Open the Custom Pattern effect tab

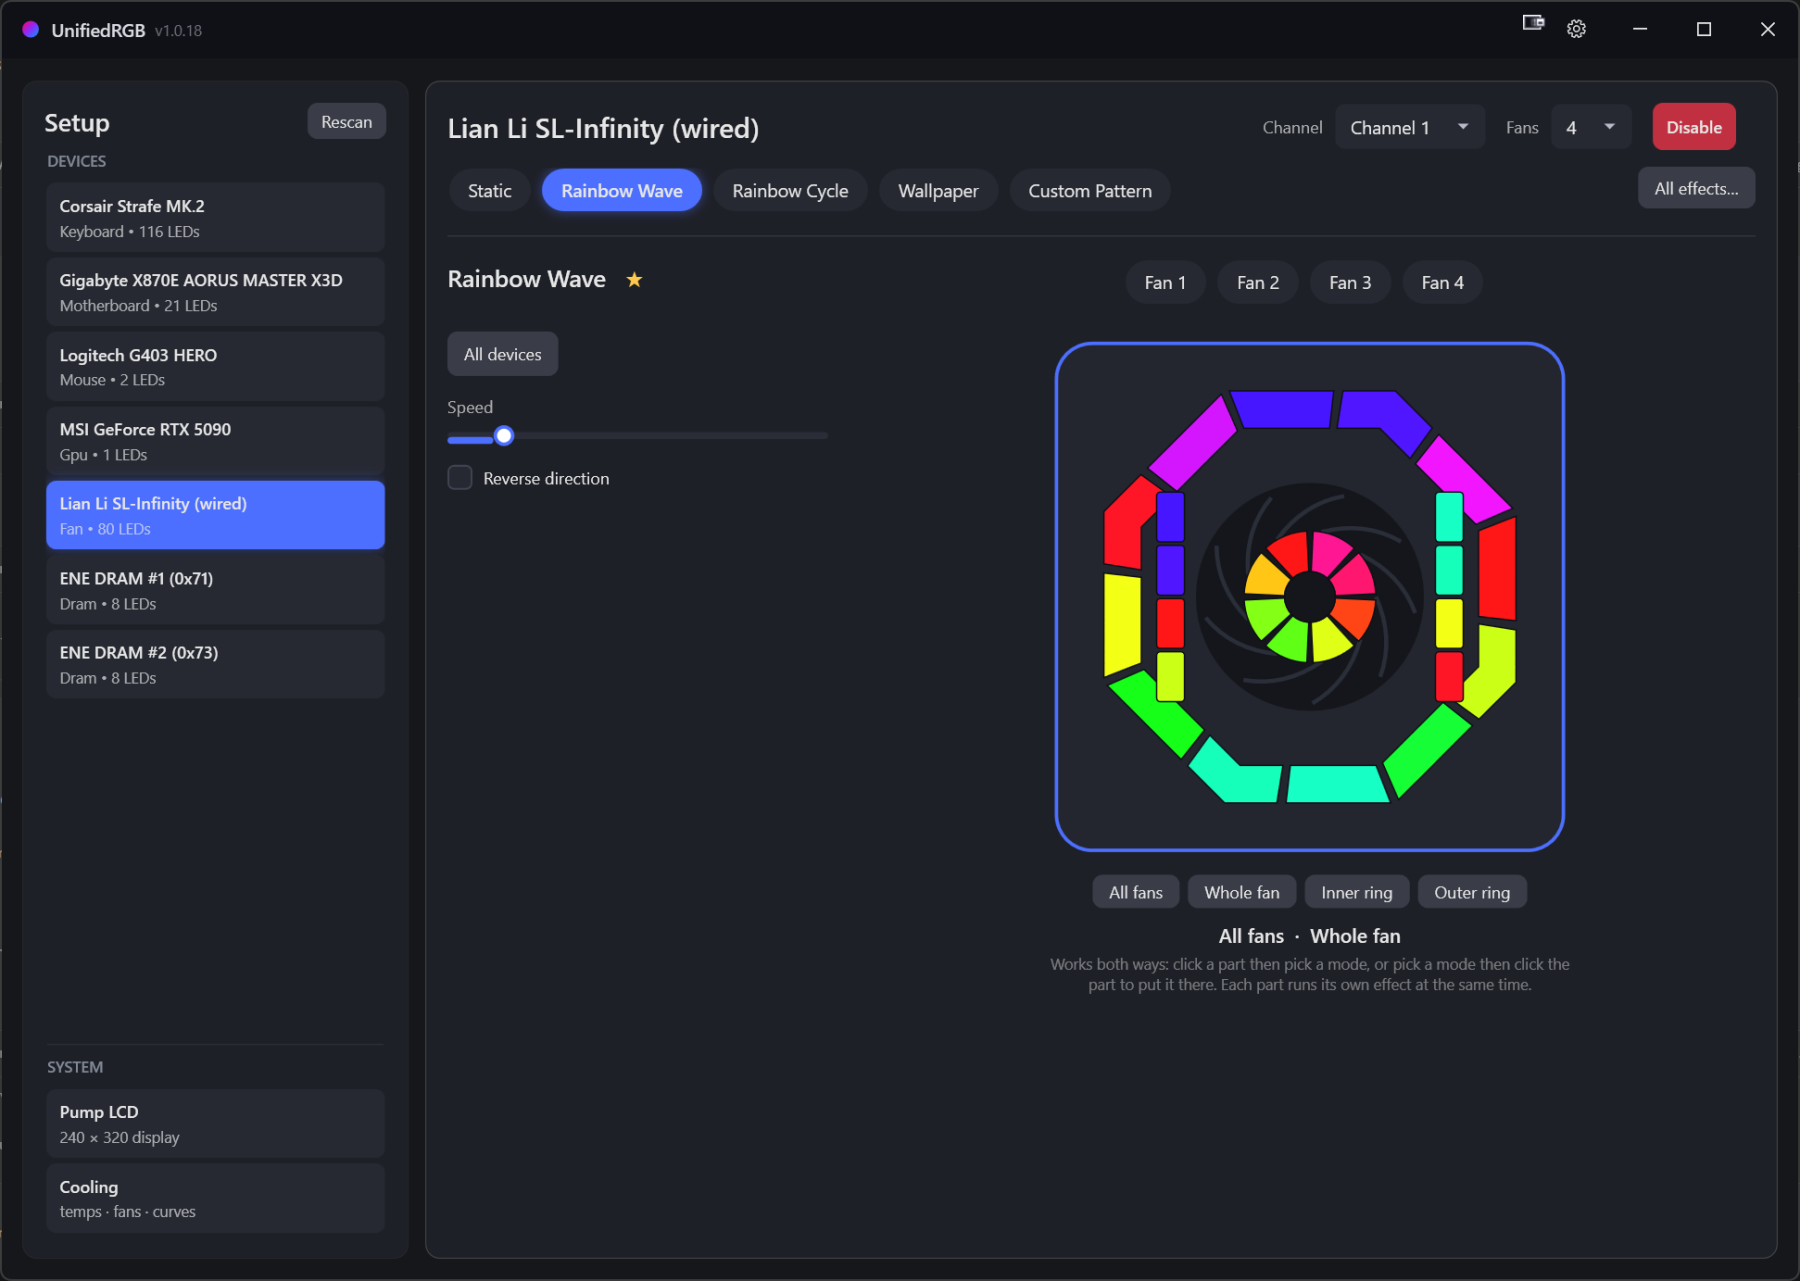coord(1090,190)
